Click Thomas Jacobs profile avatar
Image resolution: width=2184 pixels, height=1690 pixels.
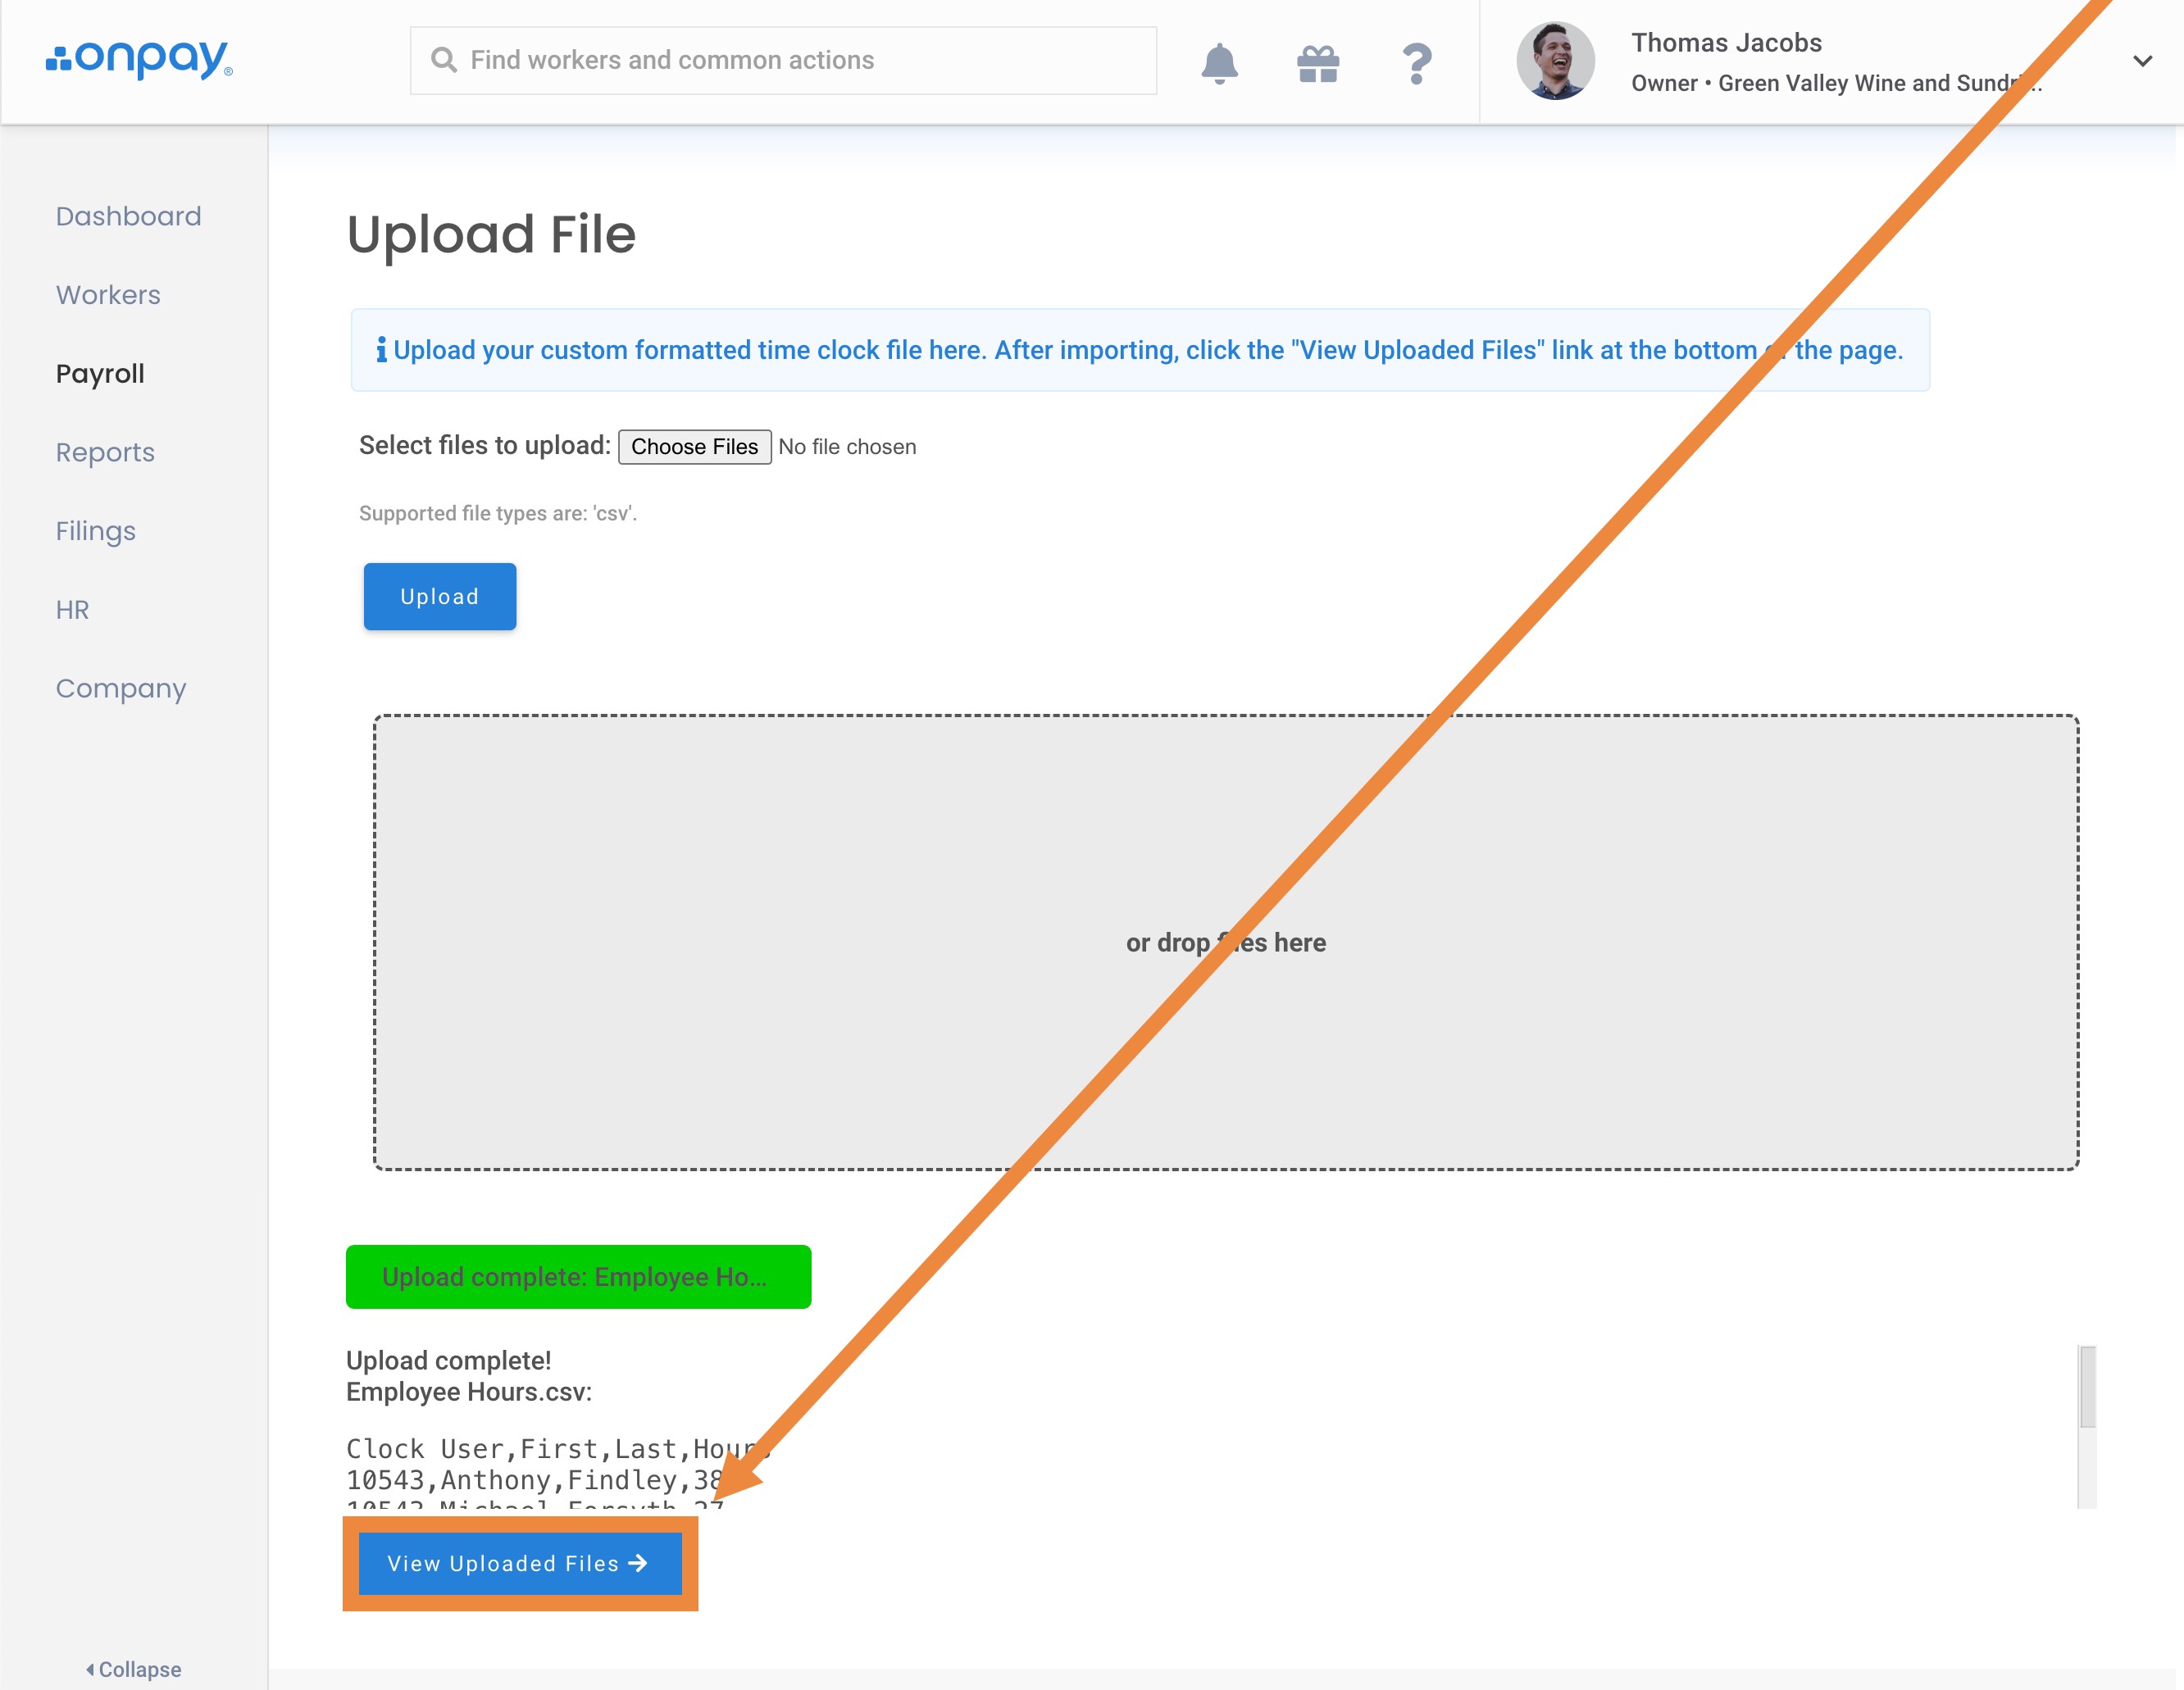pos(1554,61)
